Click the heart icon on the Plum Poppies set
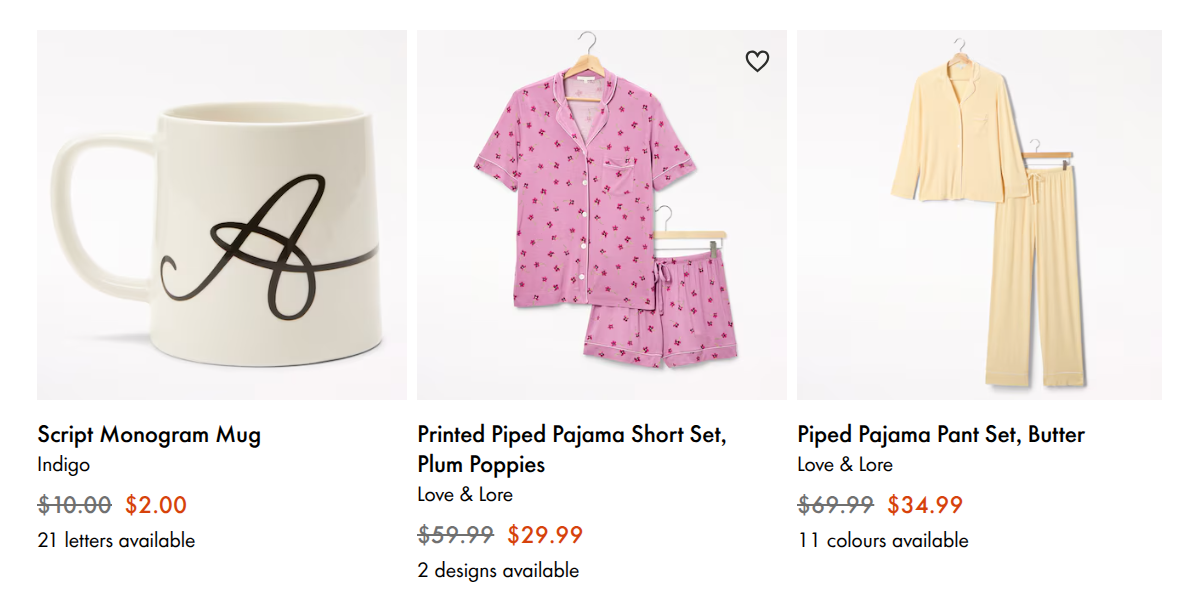This screenshot has height=606, width=1180. [x=759, y=61]
